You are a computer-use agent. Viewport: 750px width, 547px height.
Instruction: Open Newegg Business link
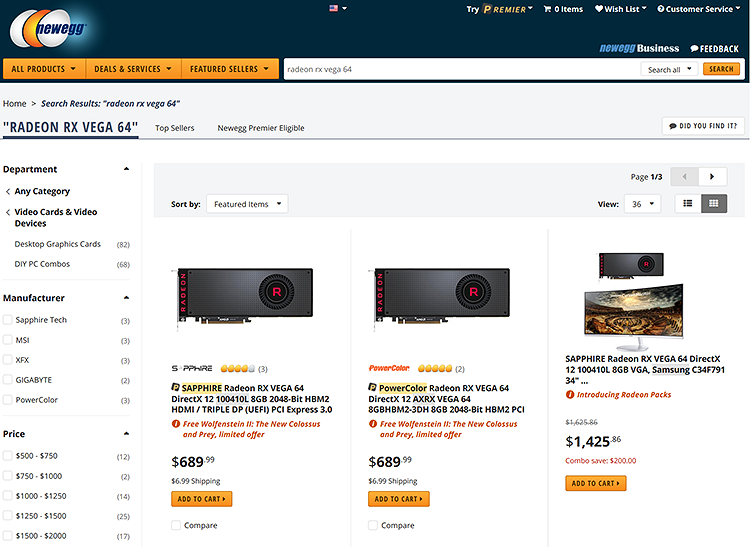(x=639, y=48)
